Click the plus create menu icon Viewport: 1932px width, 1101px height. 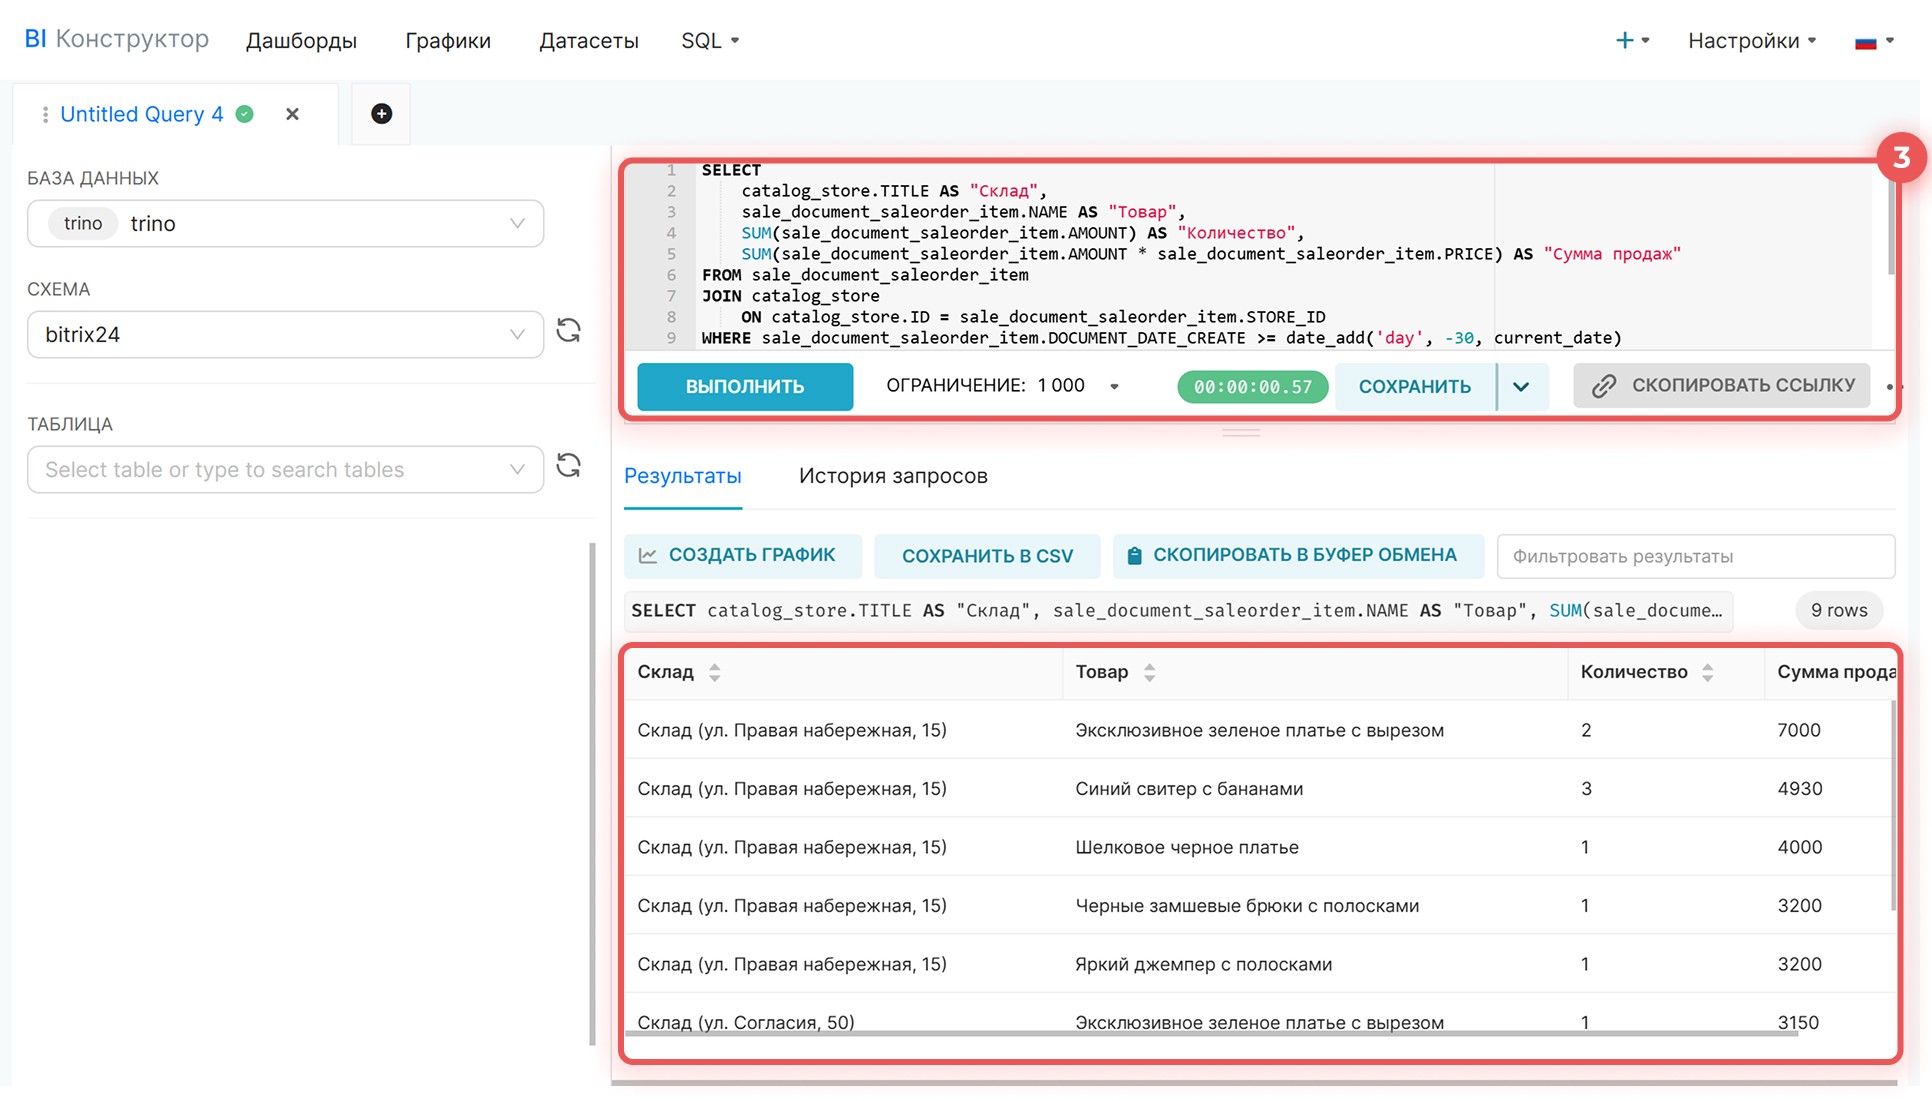[1624, 40]
